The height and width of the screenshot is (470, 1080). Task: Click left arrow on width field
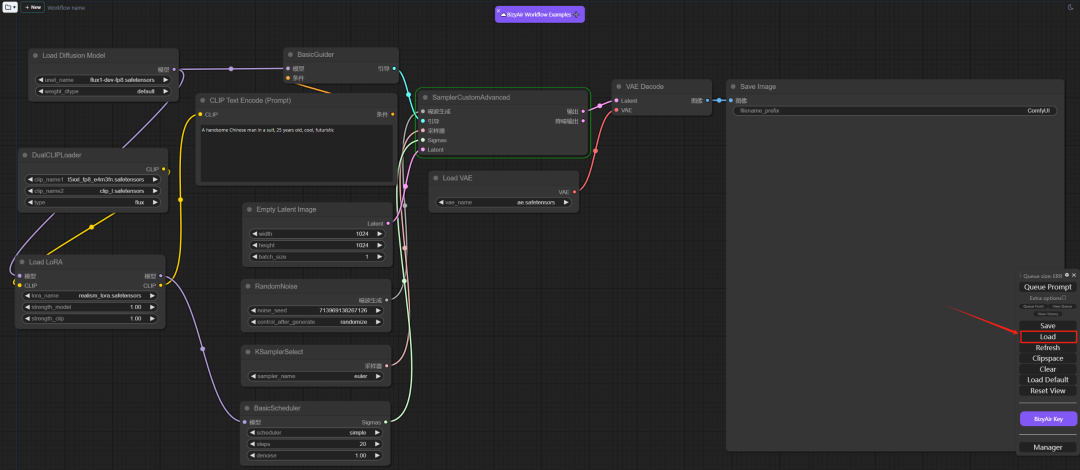[254, 234]
